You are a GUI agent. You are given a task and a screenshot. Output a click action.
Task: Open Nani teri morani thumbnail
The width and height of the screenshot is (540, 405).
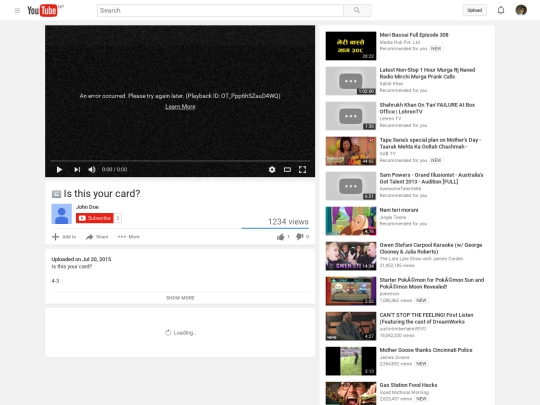(351, 221)
